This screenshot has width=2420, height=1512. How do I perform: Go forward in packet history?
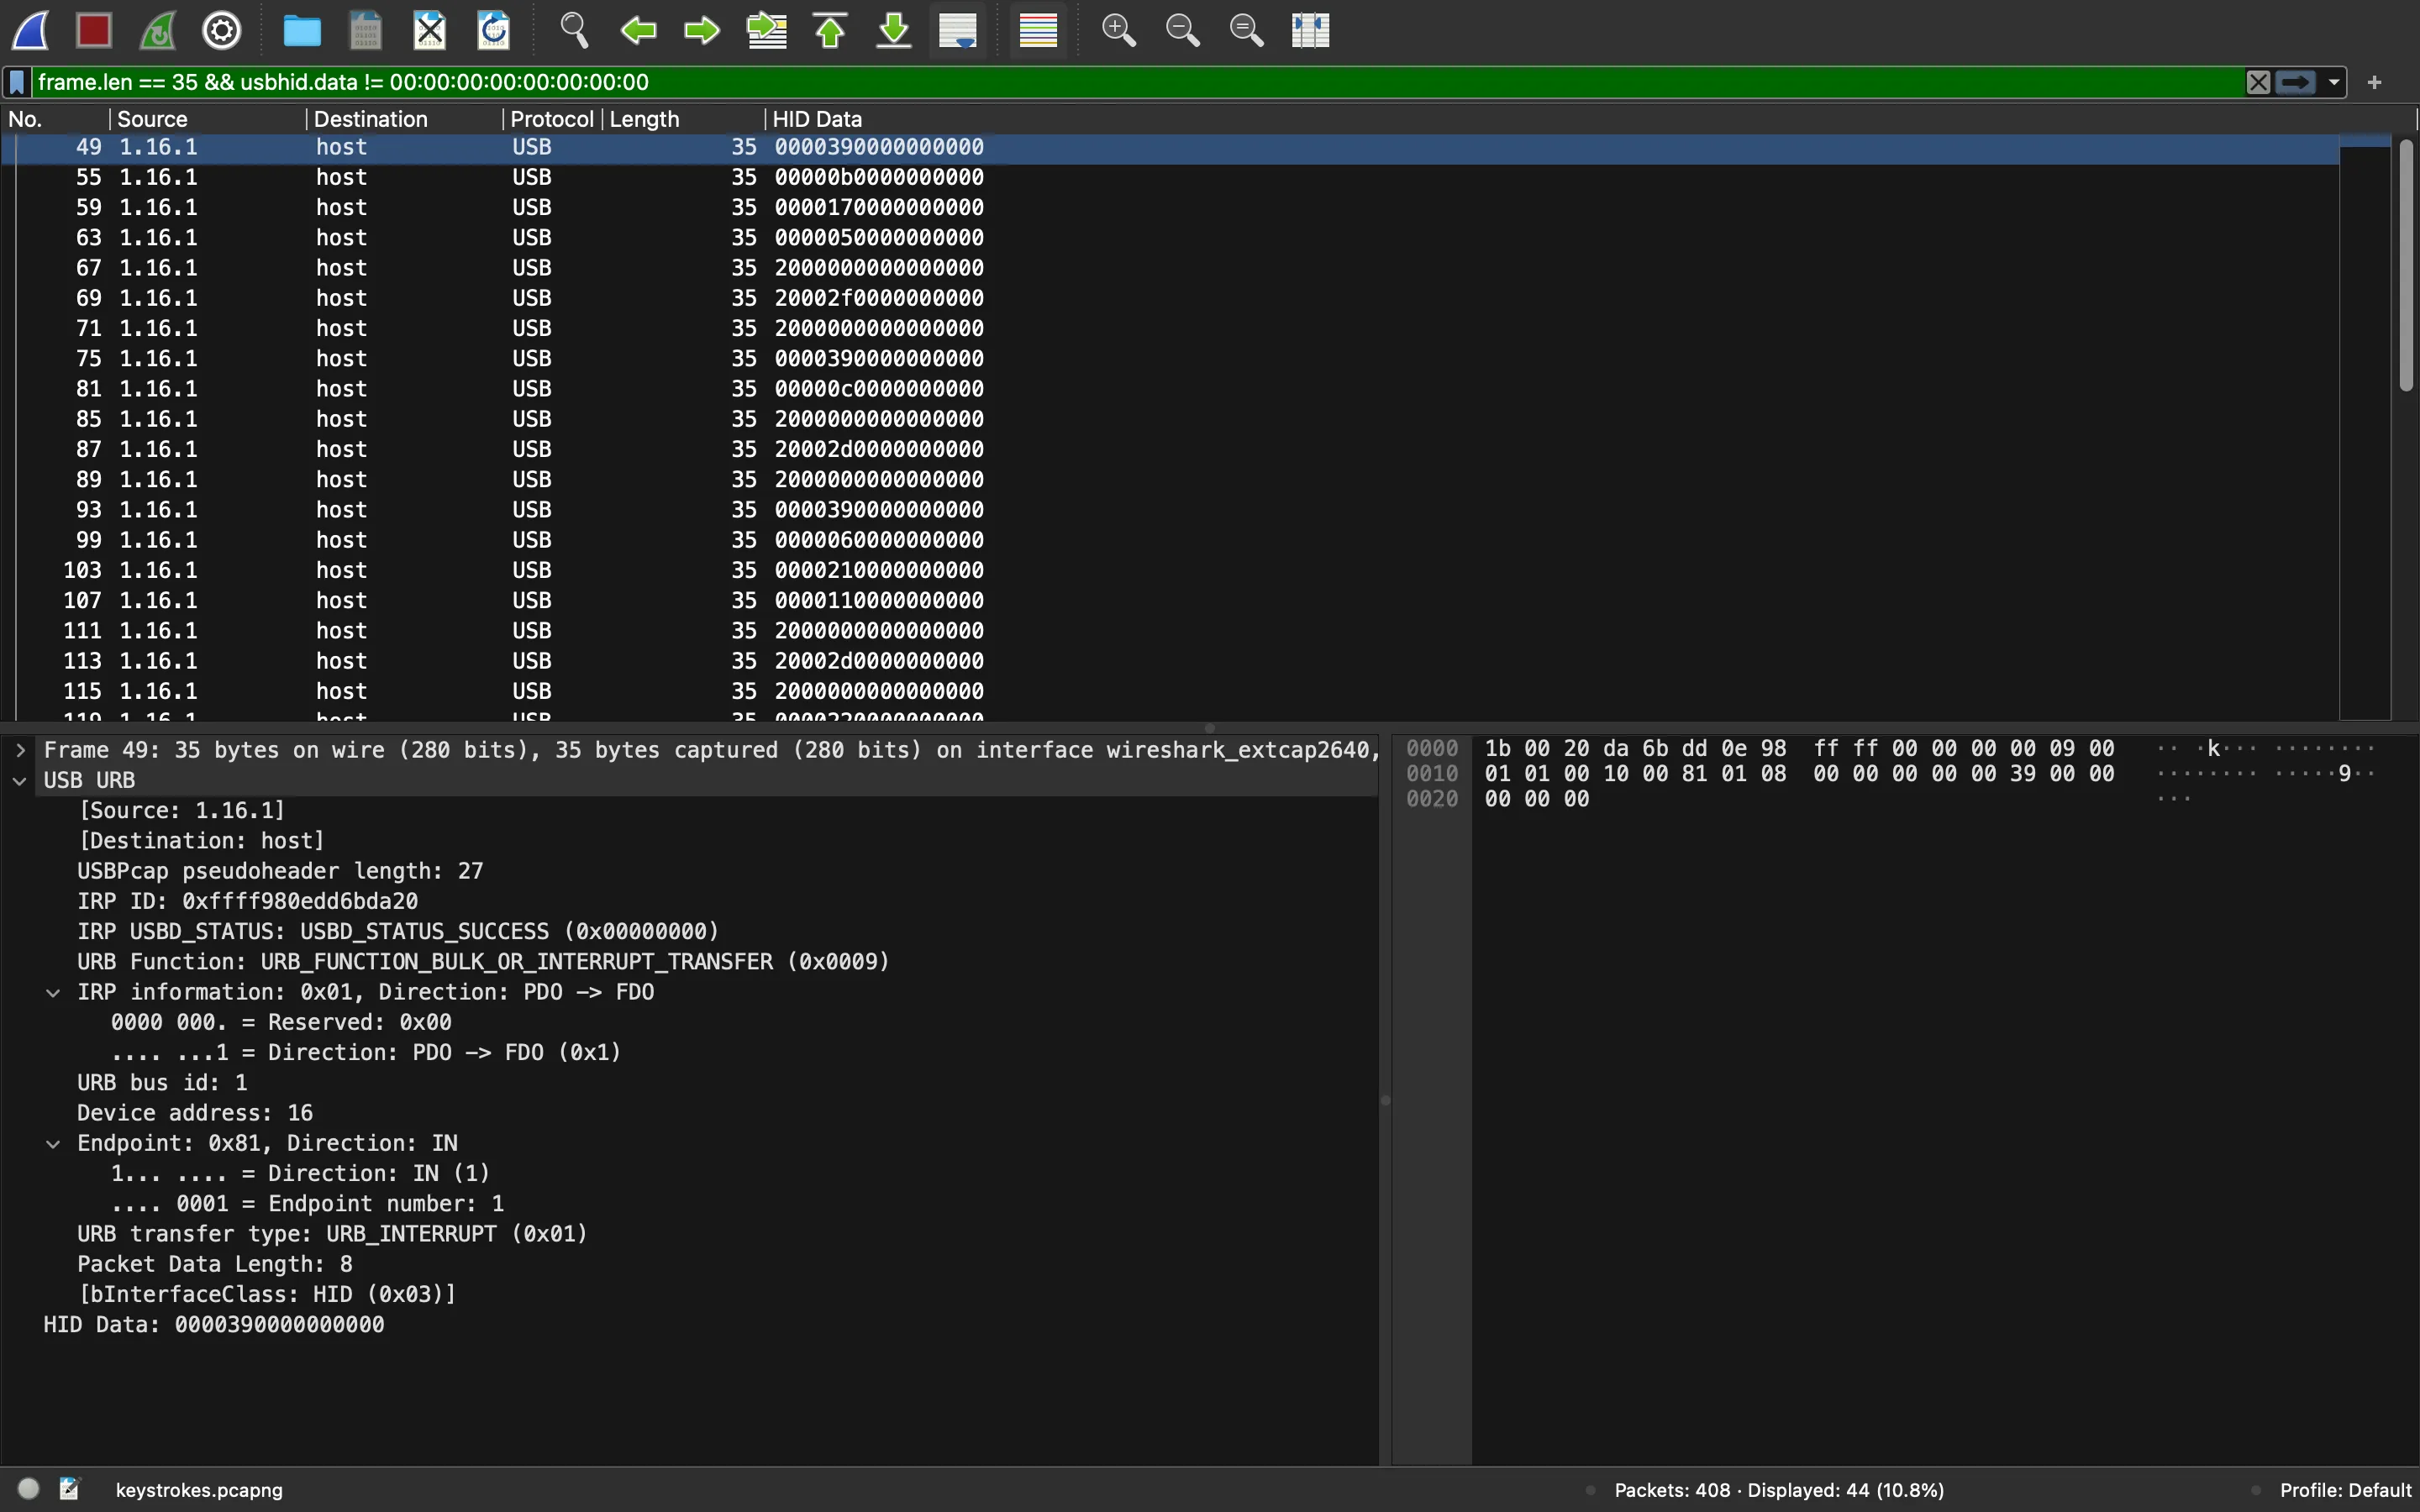click(702, 30)
